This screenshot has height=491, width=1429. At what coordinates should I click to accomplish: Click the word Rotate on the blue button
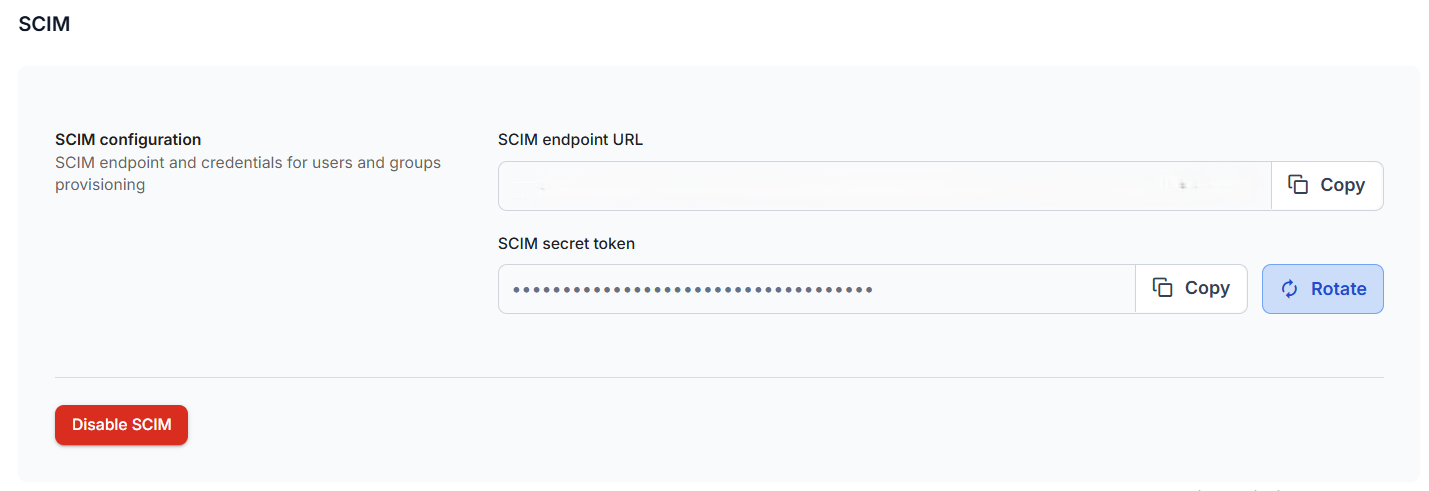(x=1338, y=289)
